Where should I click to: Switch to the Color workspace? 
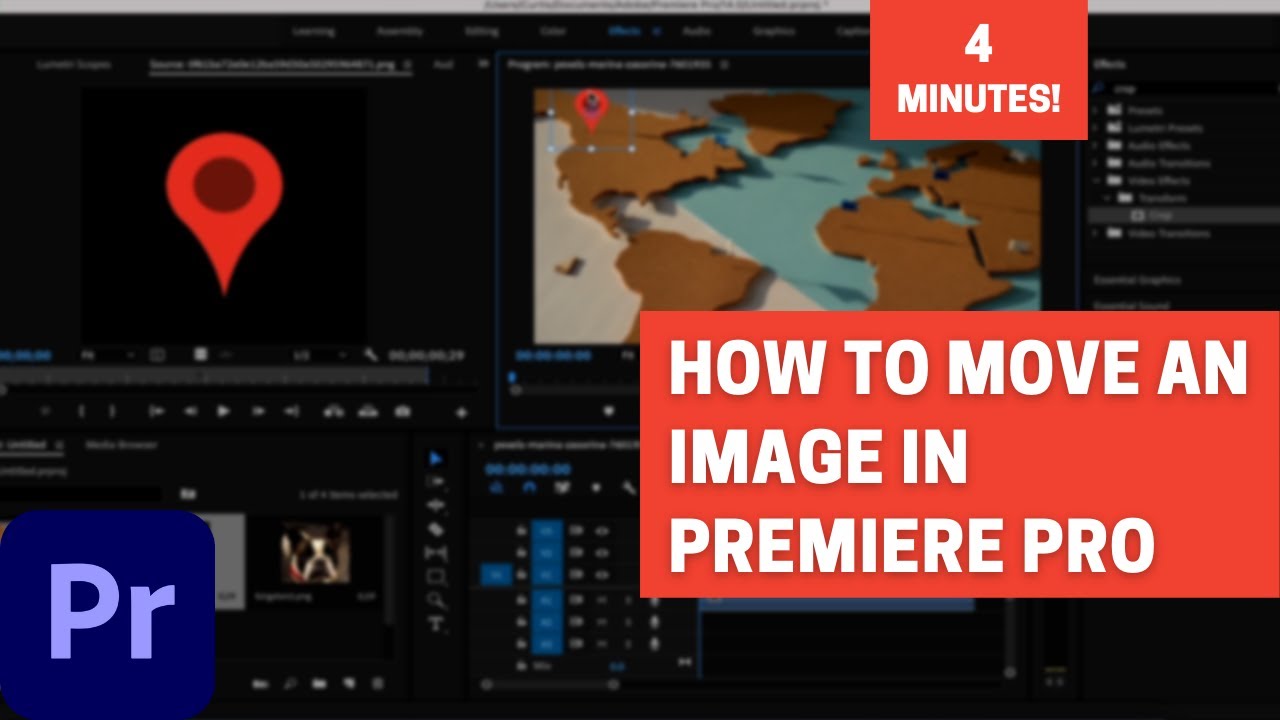click(553, 31)
